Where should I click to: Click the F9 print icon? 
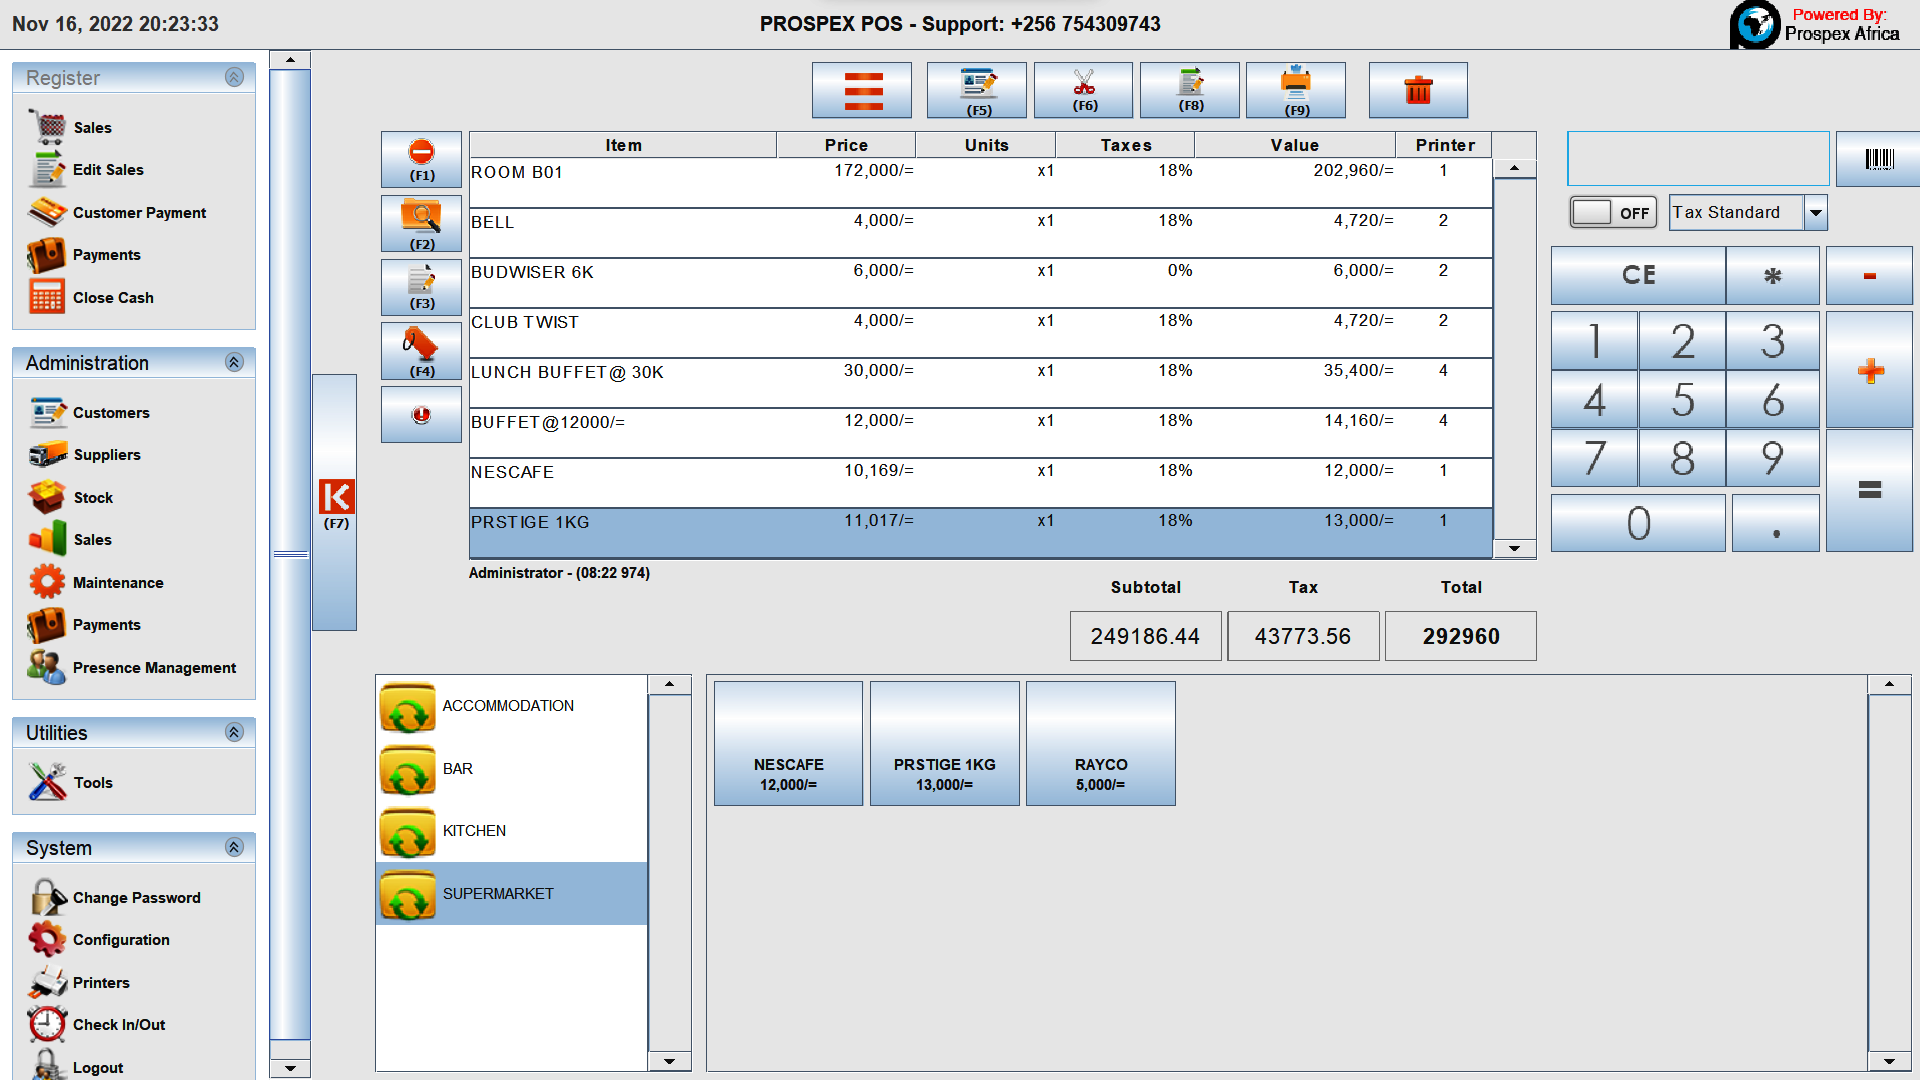click(1295, 90)
